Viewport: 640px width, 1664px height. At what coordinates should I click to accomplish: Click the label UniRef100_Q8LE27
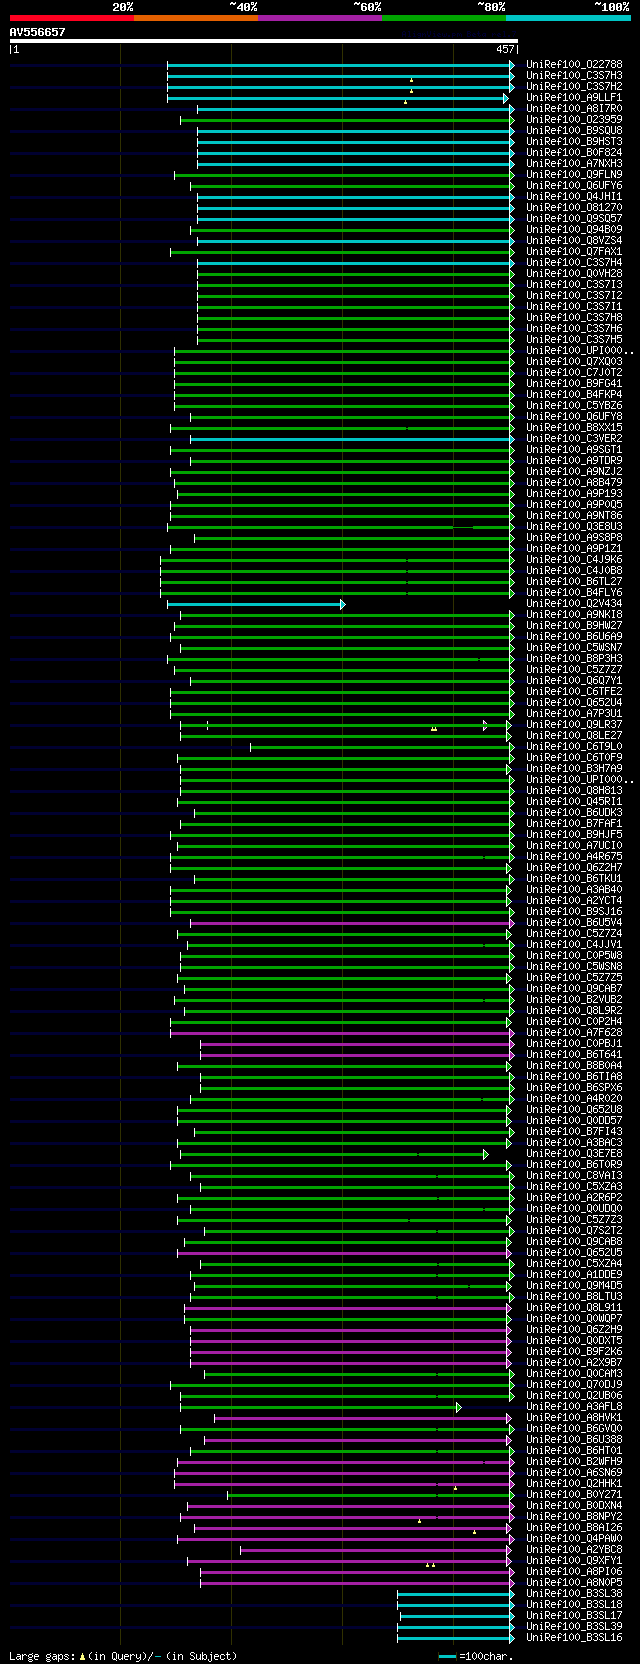pos(574,736)
